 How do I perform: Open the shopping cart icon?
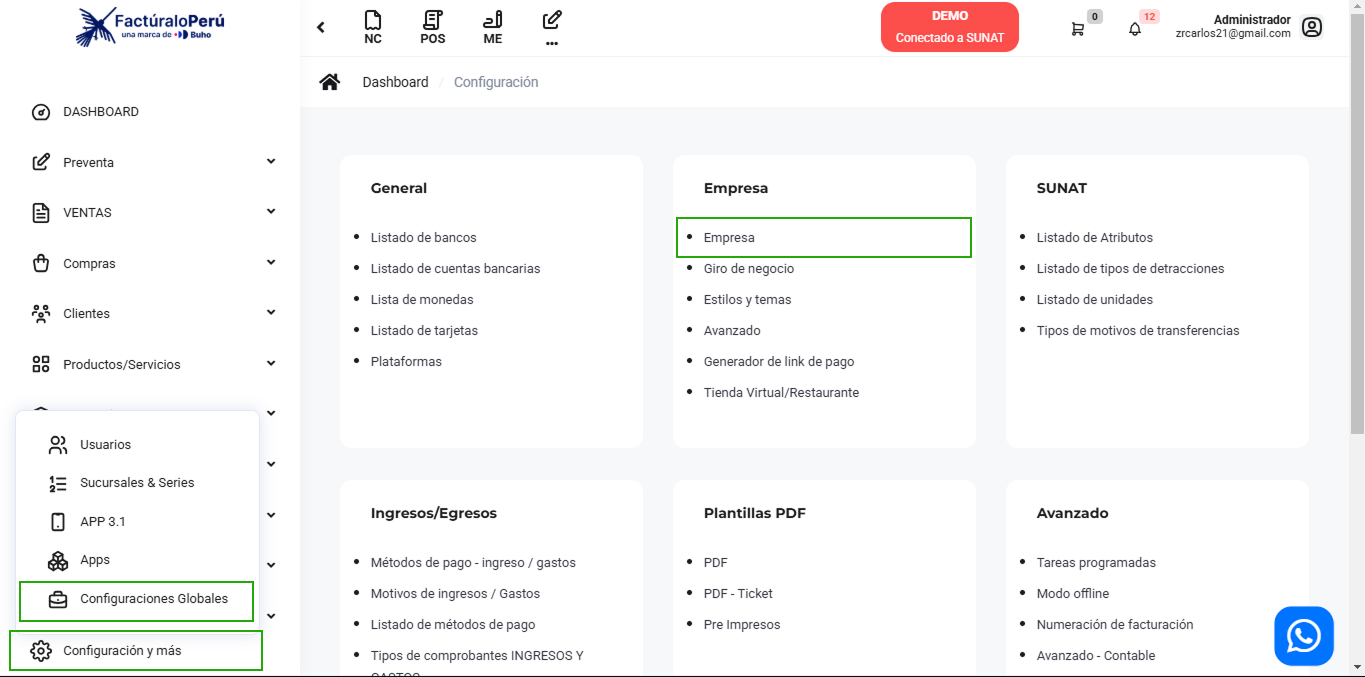pyautogui.click(x=1077, y=29)
